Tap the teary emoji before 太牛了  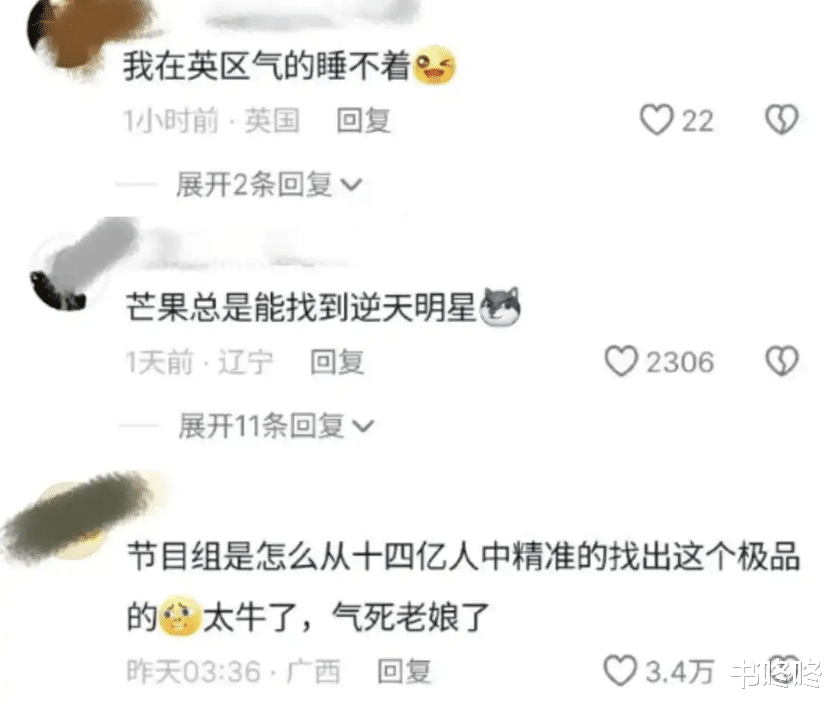point(181,616)
